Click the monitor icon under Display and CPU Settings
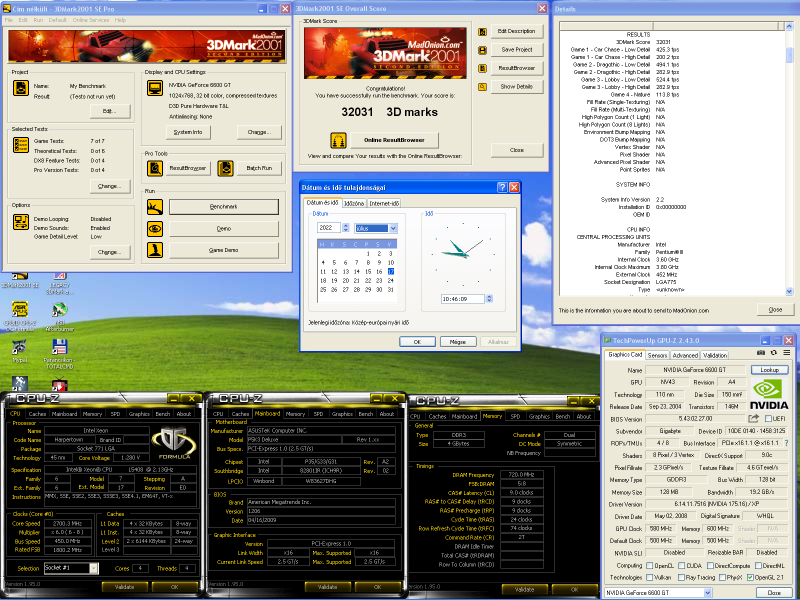800x600 pixels. coord(155,88)
